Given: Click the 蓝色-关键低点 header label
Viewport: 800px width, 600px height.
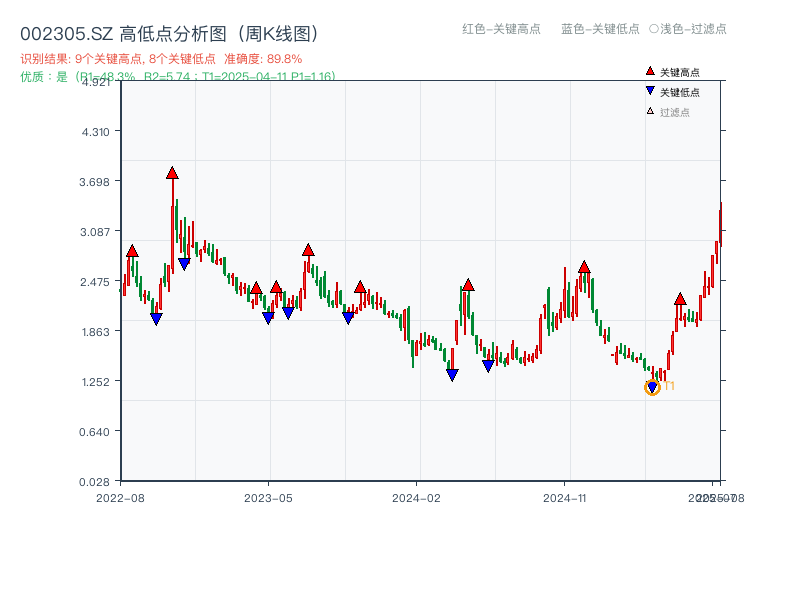Looking at the screenshot, I should (600, 29).
